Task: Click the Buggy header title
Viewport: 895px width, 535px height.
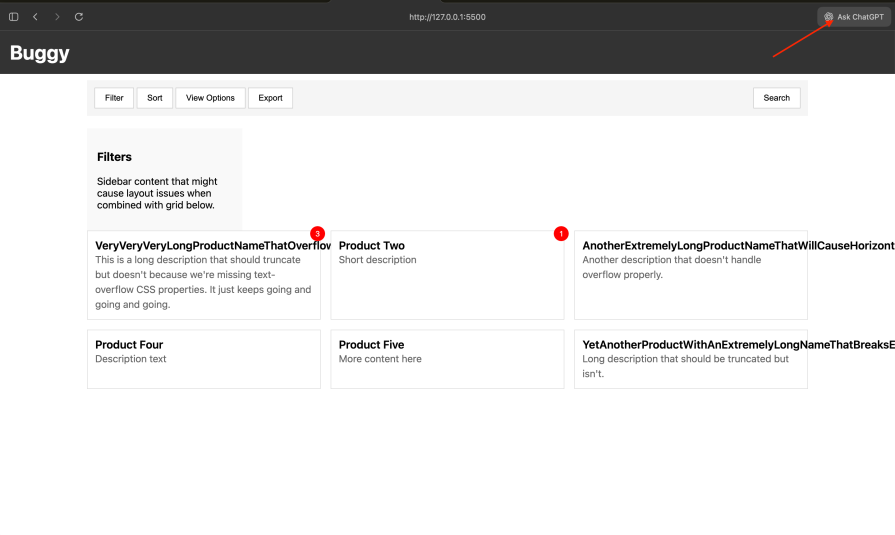Action: coord(40,53)
